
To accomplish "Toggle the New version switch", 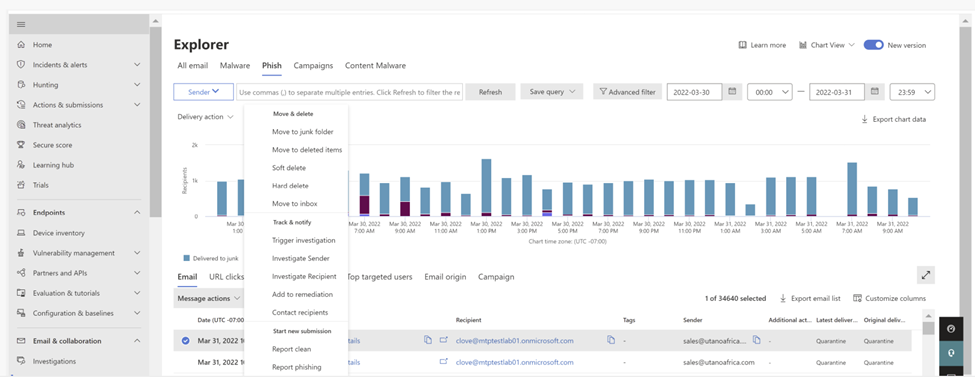I will (x=874, y=45).
